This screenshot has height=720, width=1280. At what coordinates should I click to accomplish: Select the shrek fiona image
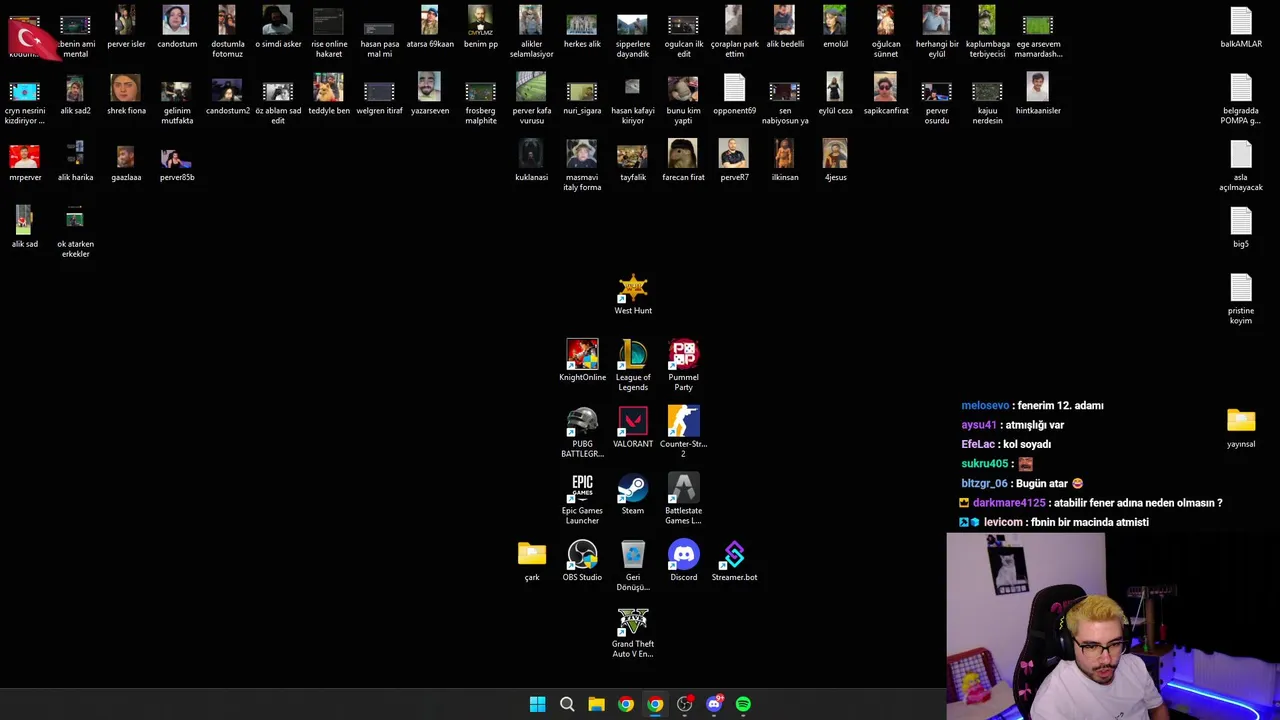pos(126,95)
